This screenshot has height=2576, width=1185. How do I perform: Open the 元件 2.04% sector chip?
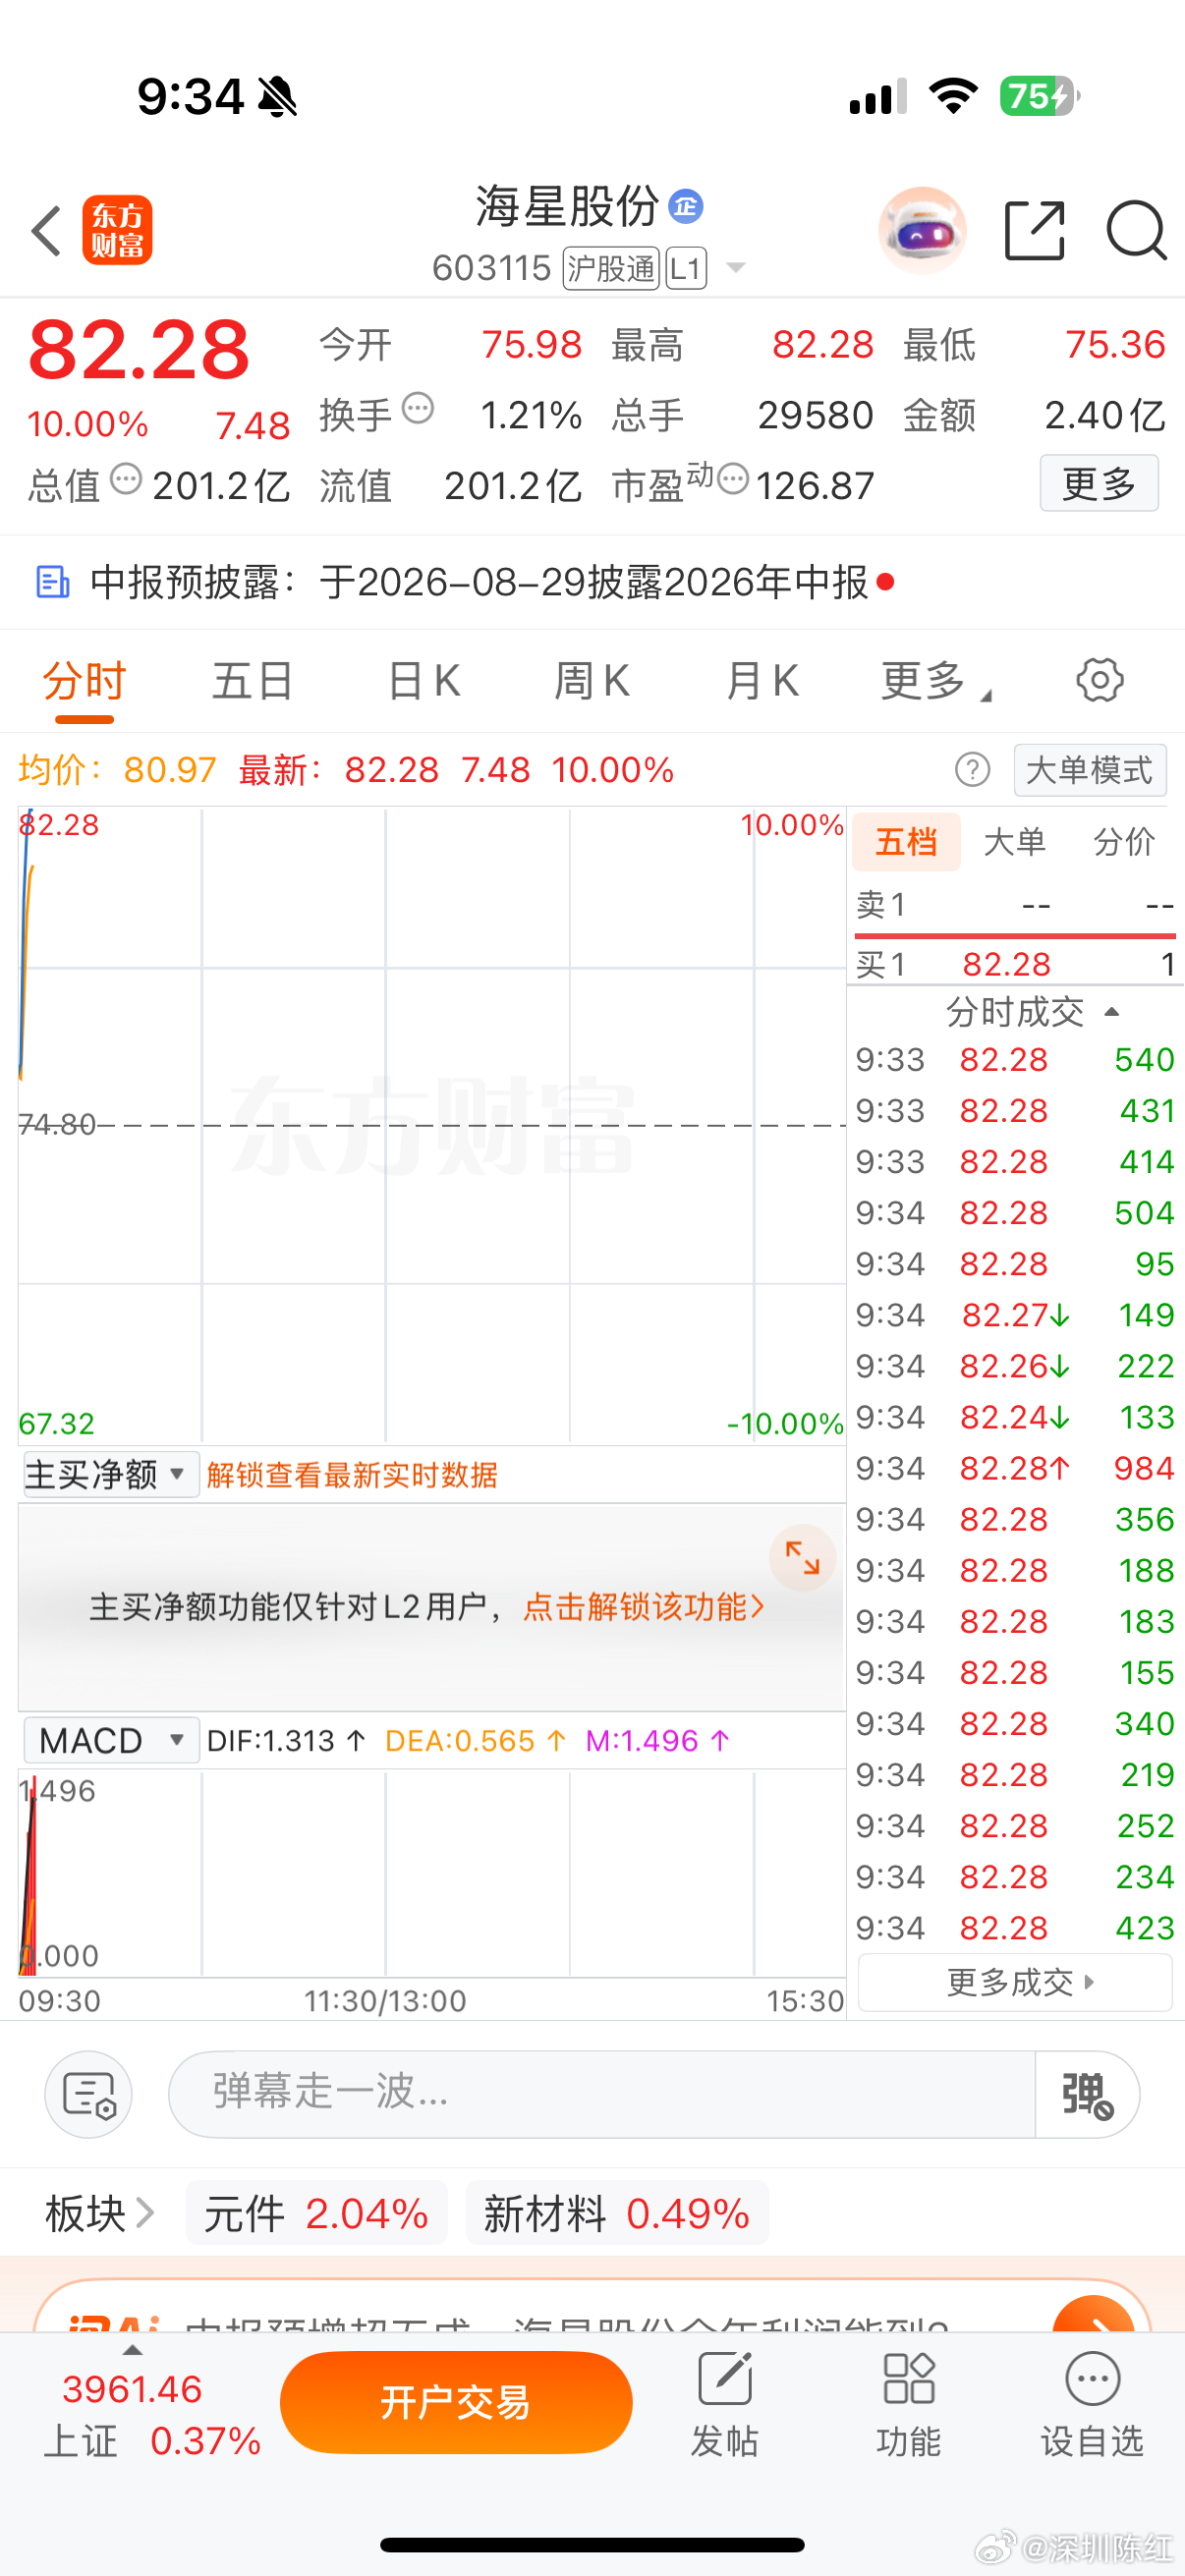316,2213
